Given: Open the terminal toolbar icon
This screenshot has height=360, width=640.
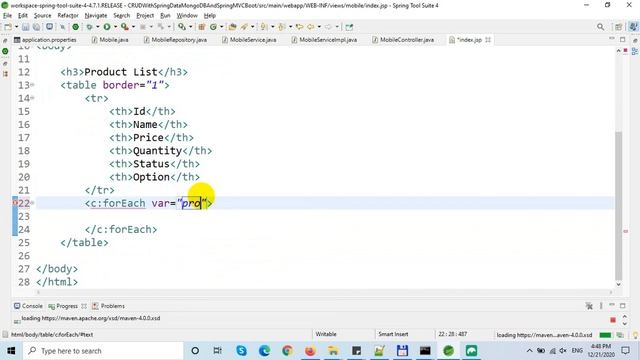Looking at the screenshot, I should click(49, 27).
